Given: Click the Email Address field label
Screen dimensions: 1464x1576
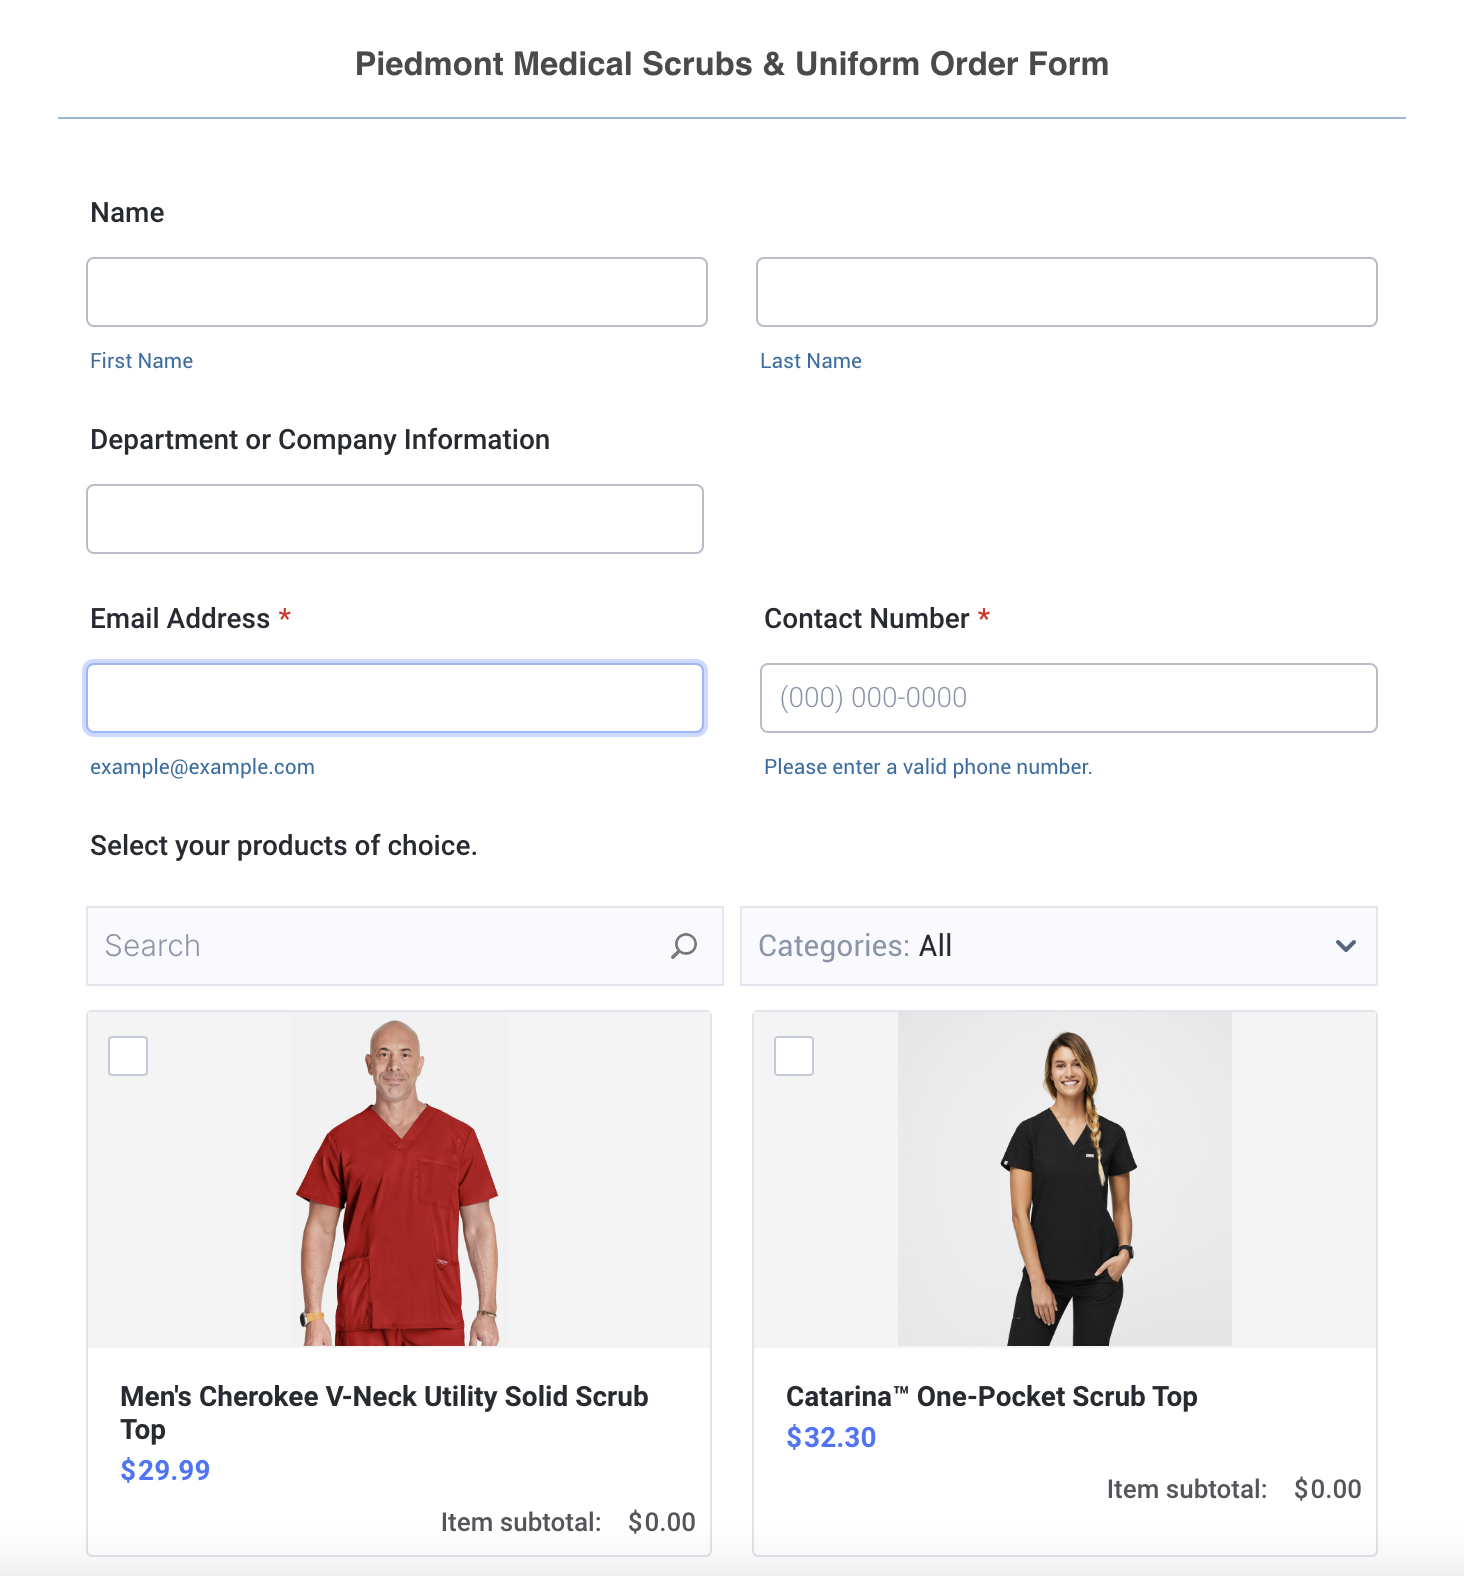Looking at the screenshot, I should tap(180, 619).
